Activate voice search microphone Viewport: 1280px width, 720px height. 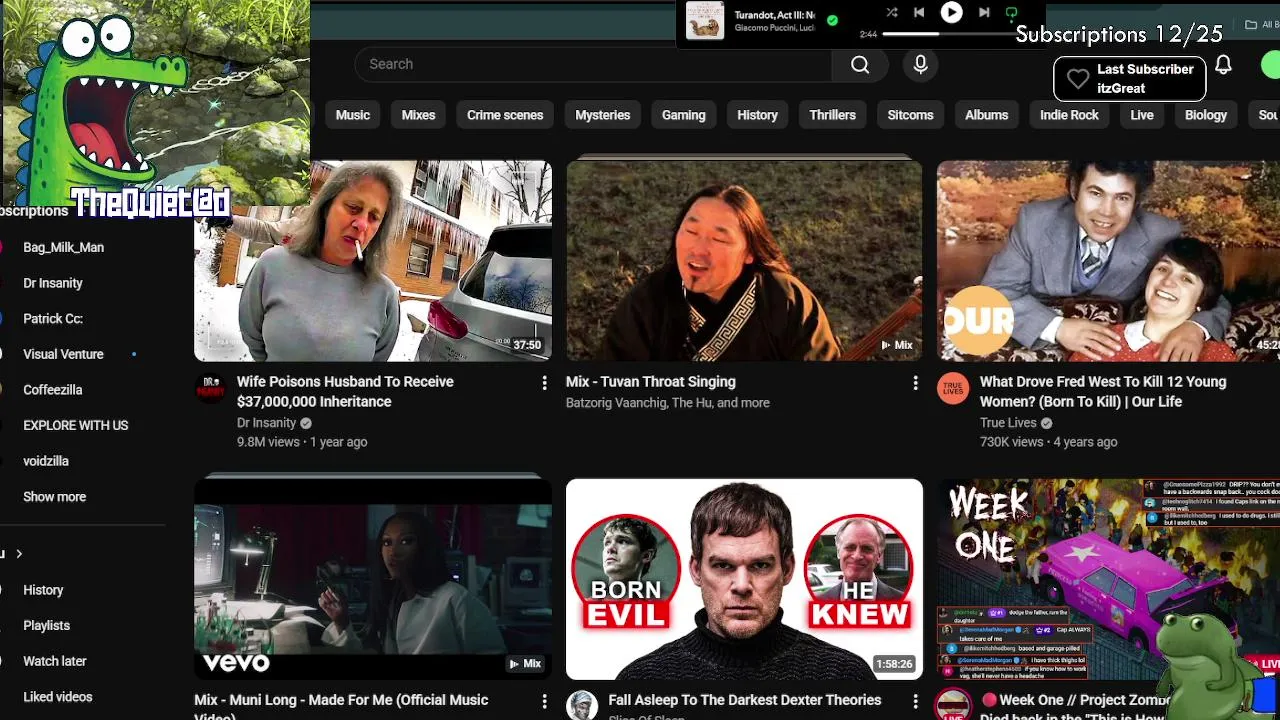point(920,64)
